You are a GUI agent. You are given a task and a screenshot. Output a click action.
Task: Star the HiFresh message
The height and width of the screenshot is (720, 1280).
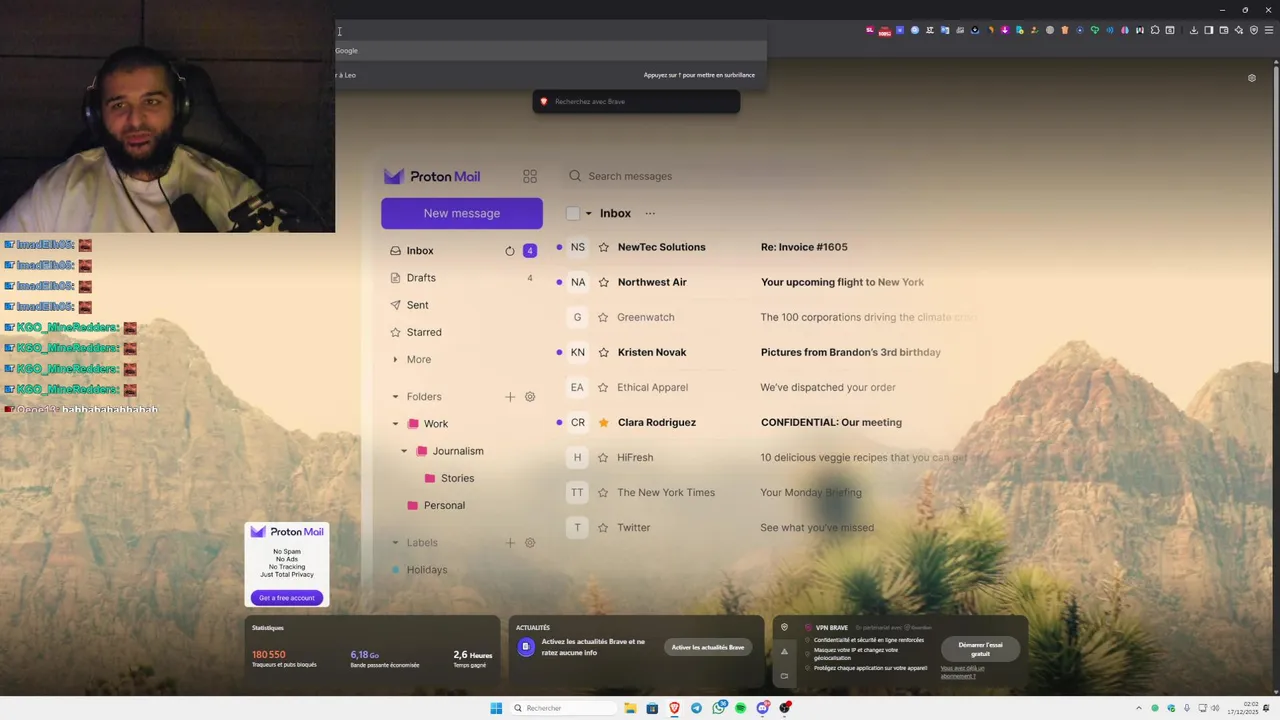[x=603, y=457]
